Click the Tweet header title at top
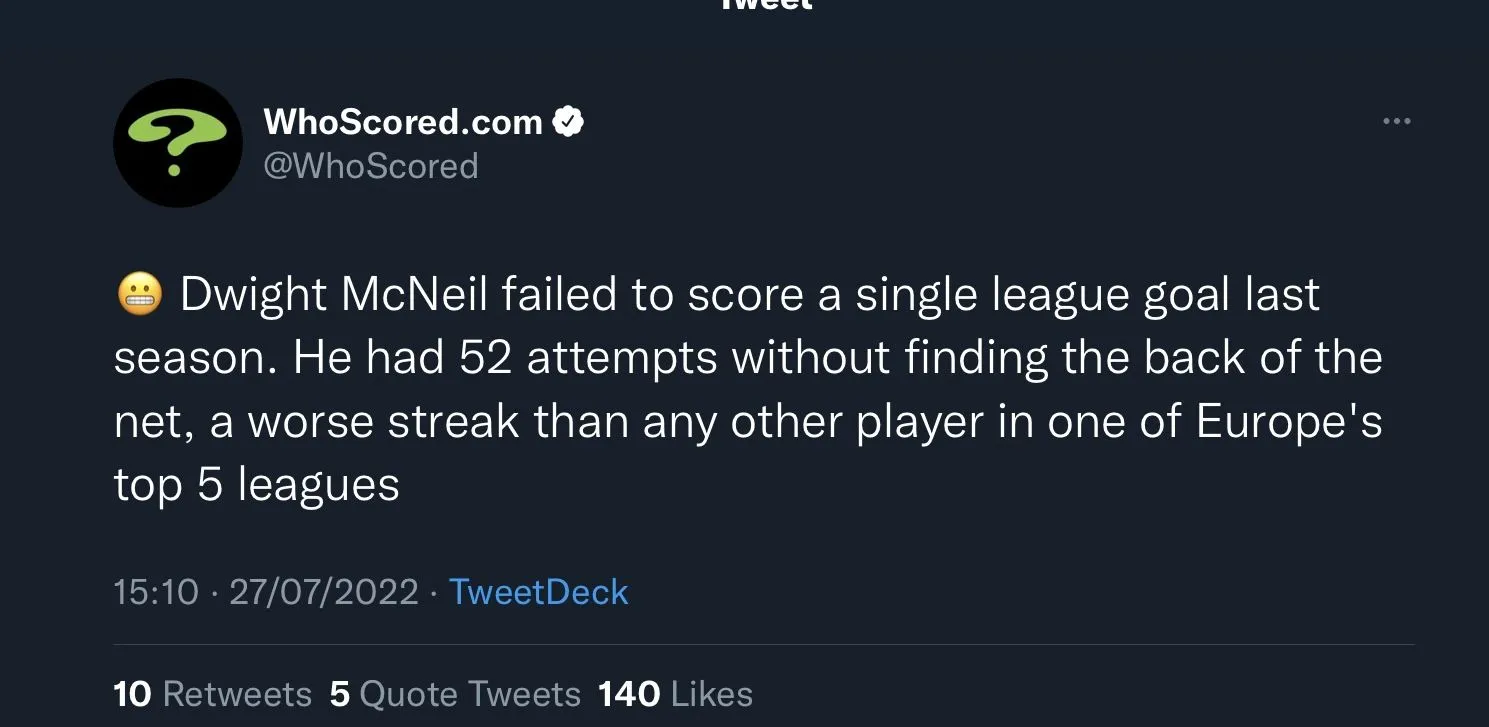Image resolution: width=1489 pixels, height=727 pixels. click(x=766, y=5)
